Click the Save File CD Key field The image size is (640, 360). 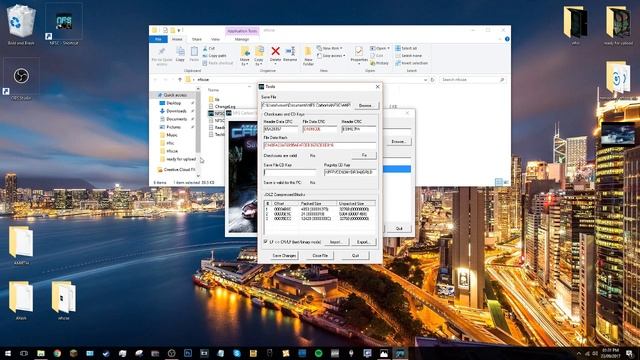click(x=289, y=173)
